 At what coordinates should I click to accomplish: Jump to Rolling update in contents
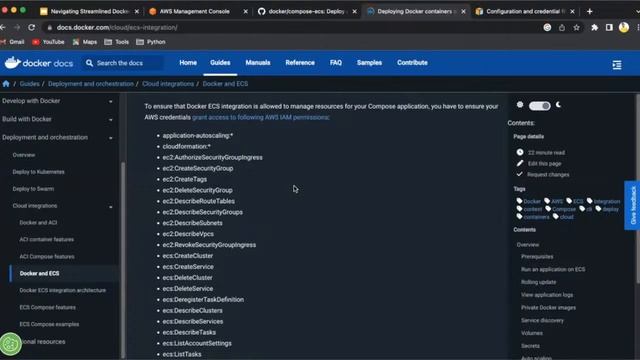pyautogui.click(x=538, y=282)
